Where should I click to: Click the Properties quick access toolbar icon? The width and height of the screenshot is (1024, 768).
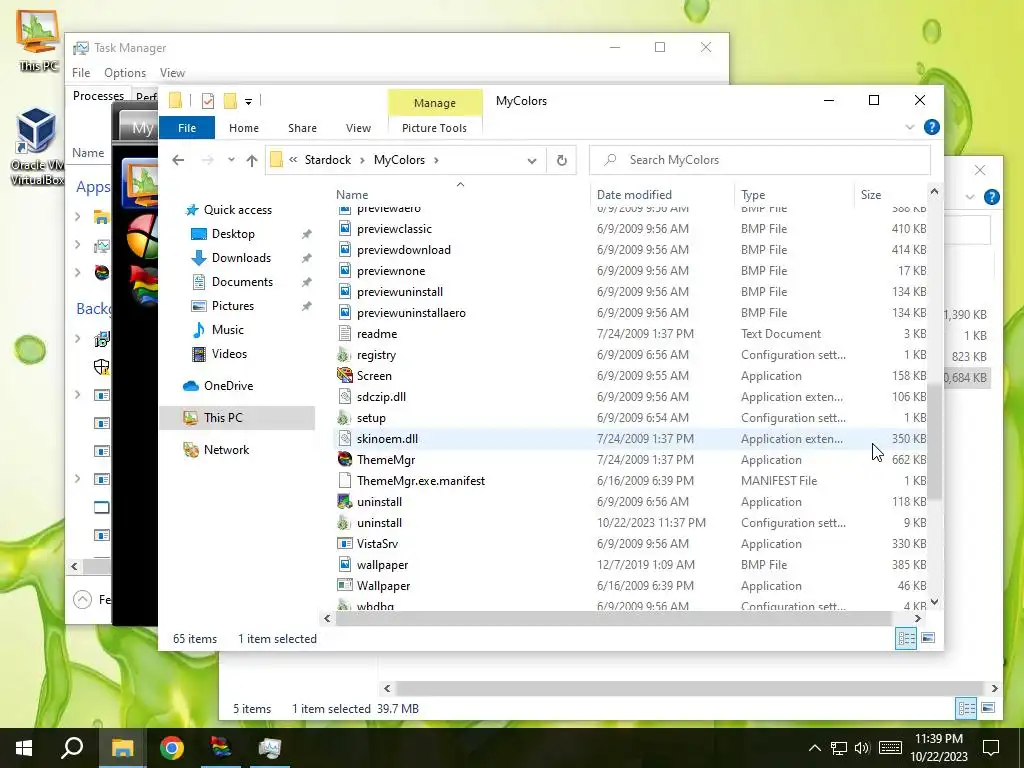[x=208, y=101]
